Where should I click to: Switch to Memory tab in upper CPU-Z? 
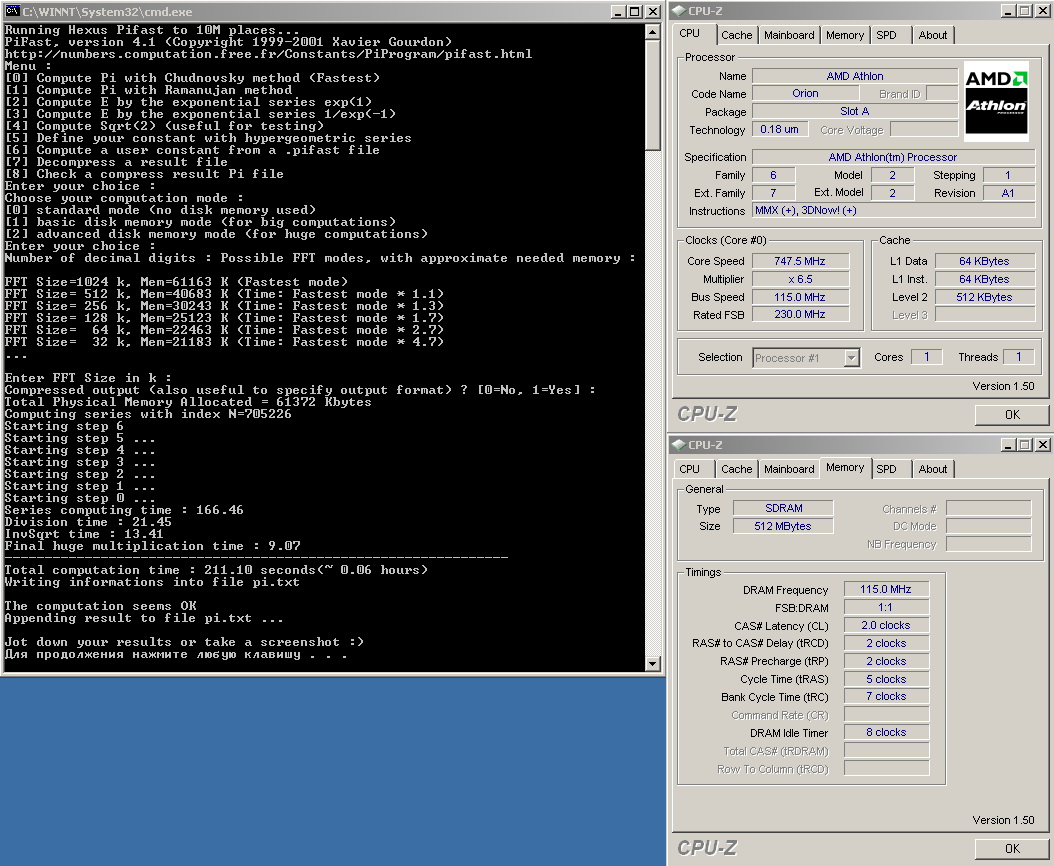coord(844,35)
